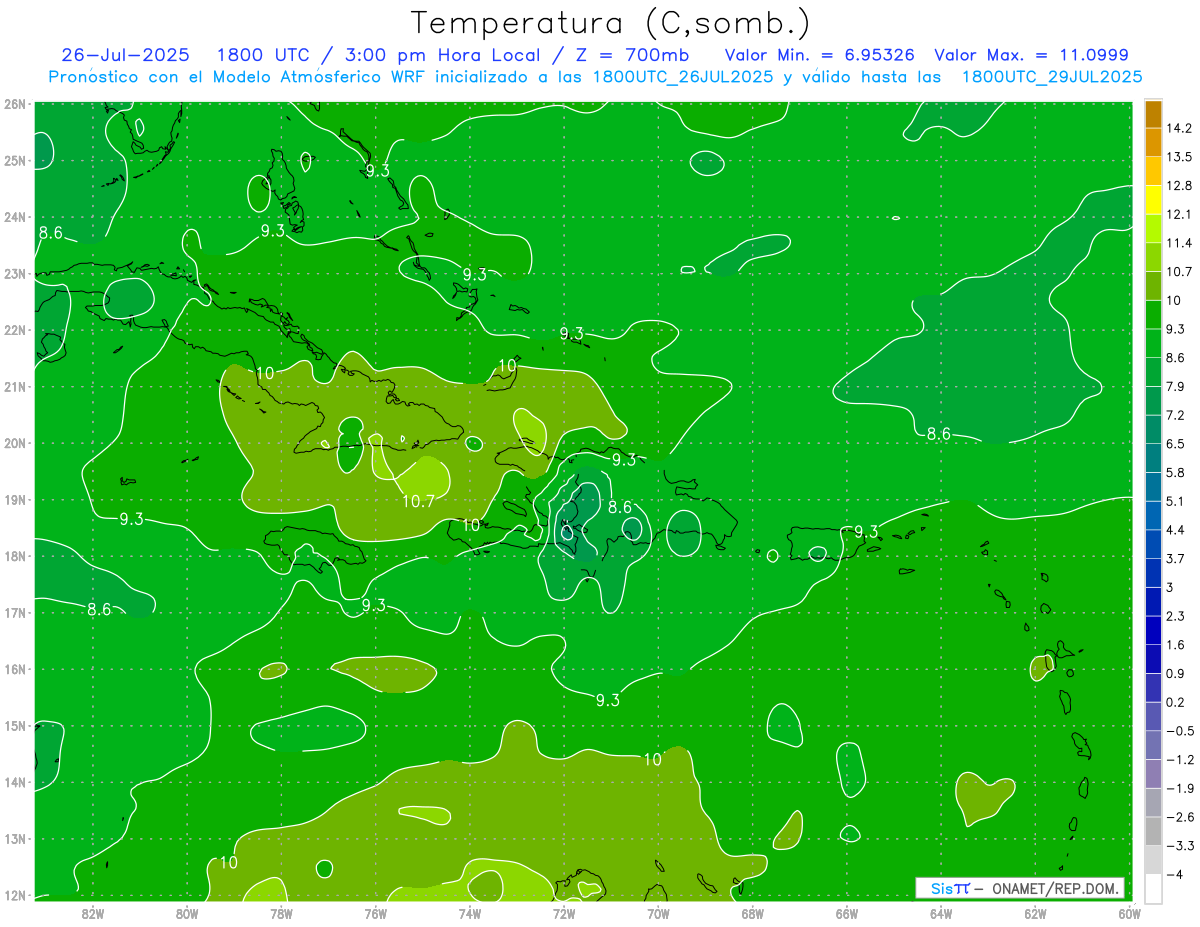Image resolution: width=1200 pixels, height=927 pixels.
Task: Click the '78W' longitude axis label
Action: pyautogui.click(x=281, y=912)
